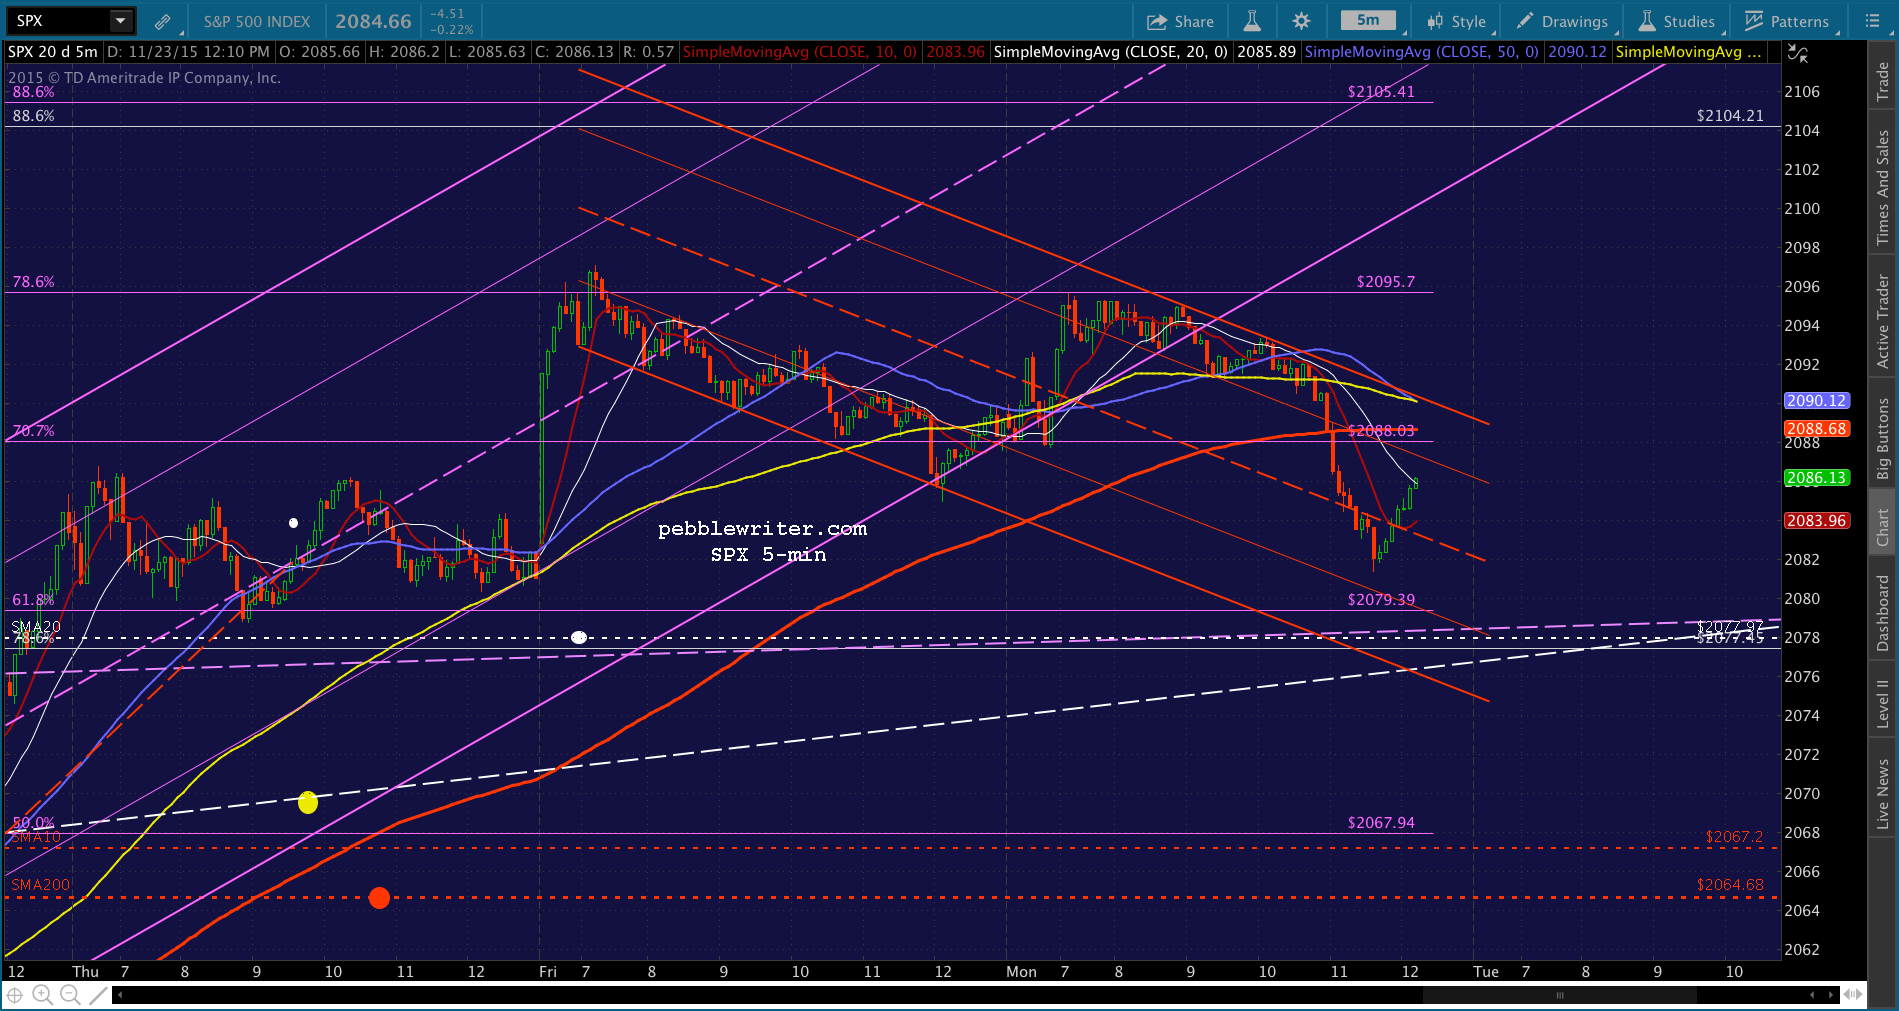Click the truncated yellow SimpleMovingAvg label

(1689, 52)
